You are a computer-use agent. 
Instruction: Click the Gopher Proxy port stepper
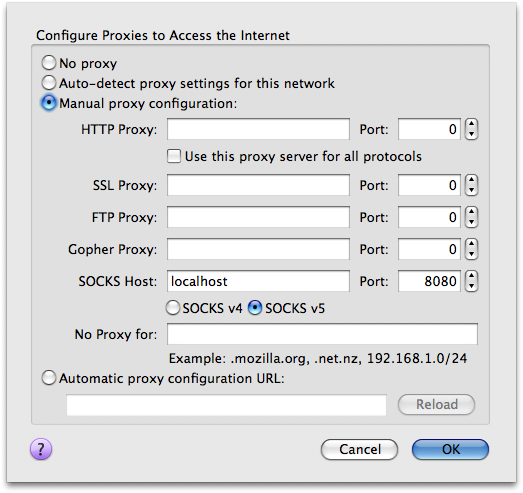click(471, 249)
